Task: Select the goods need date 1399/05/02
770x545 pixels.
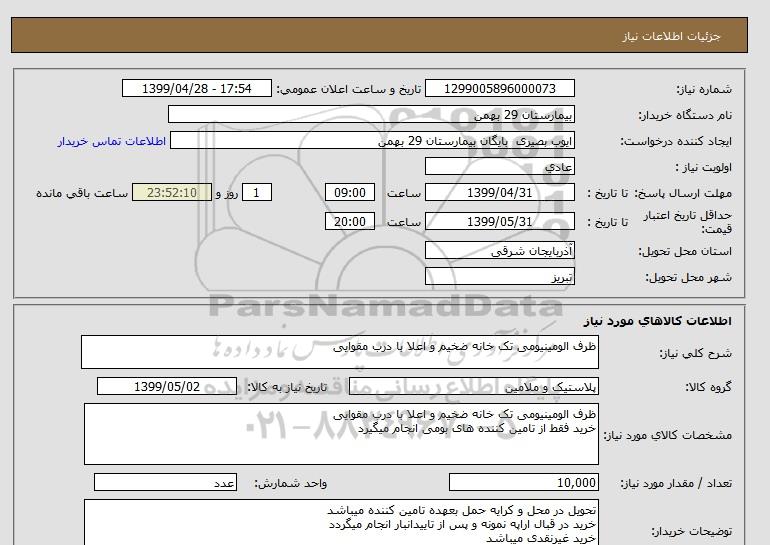Action: (167, 386)
